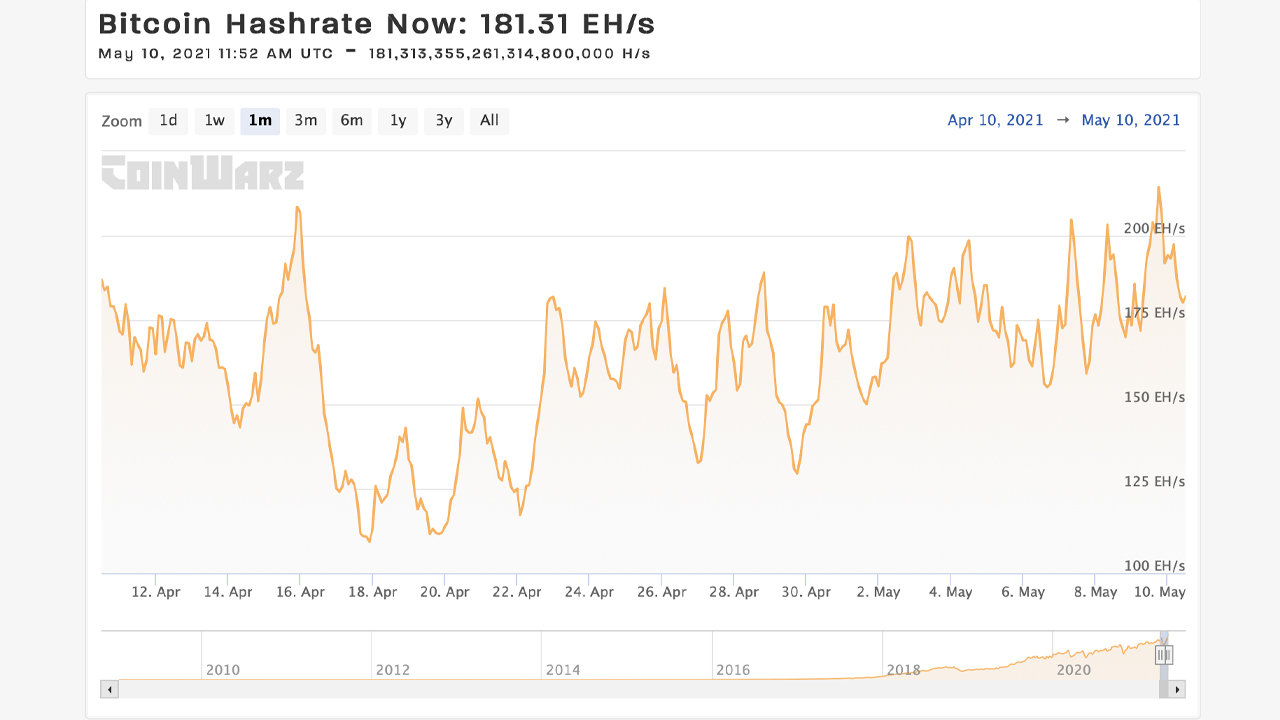
Task: Click the '150 EH/s' y-axis label
Action: pyautogui.click(x=1155, y=397)
